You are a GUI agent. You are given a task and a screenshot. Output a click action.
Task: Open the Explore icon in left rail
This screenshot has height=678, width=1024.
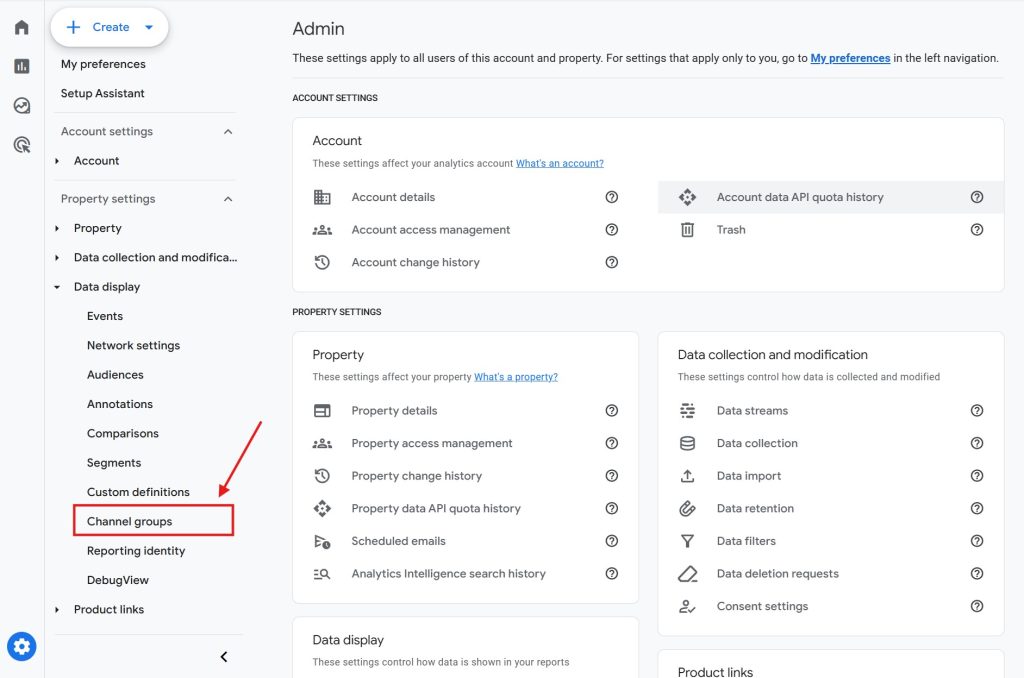point(22,105)
